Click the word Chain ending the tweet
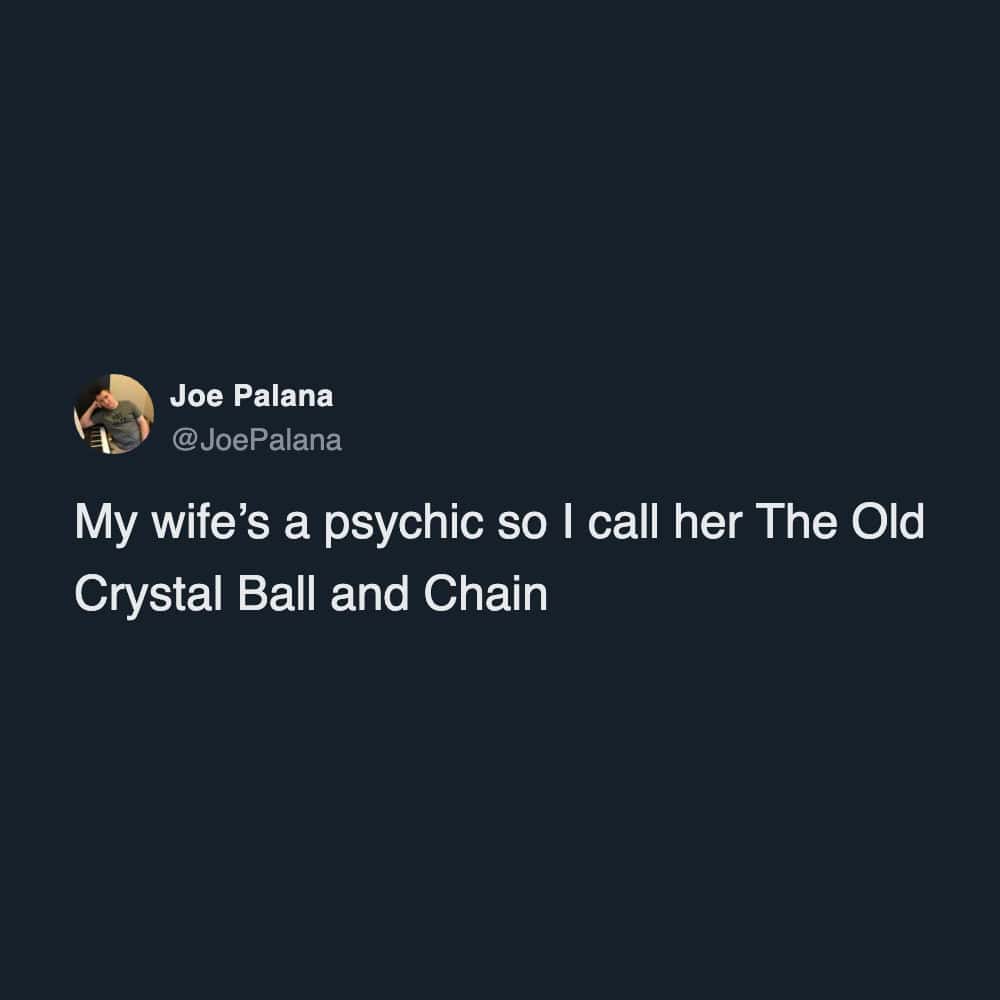 coord(485,594)
